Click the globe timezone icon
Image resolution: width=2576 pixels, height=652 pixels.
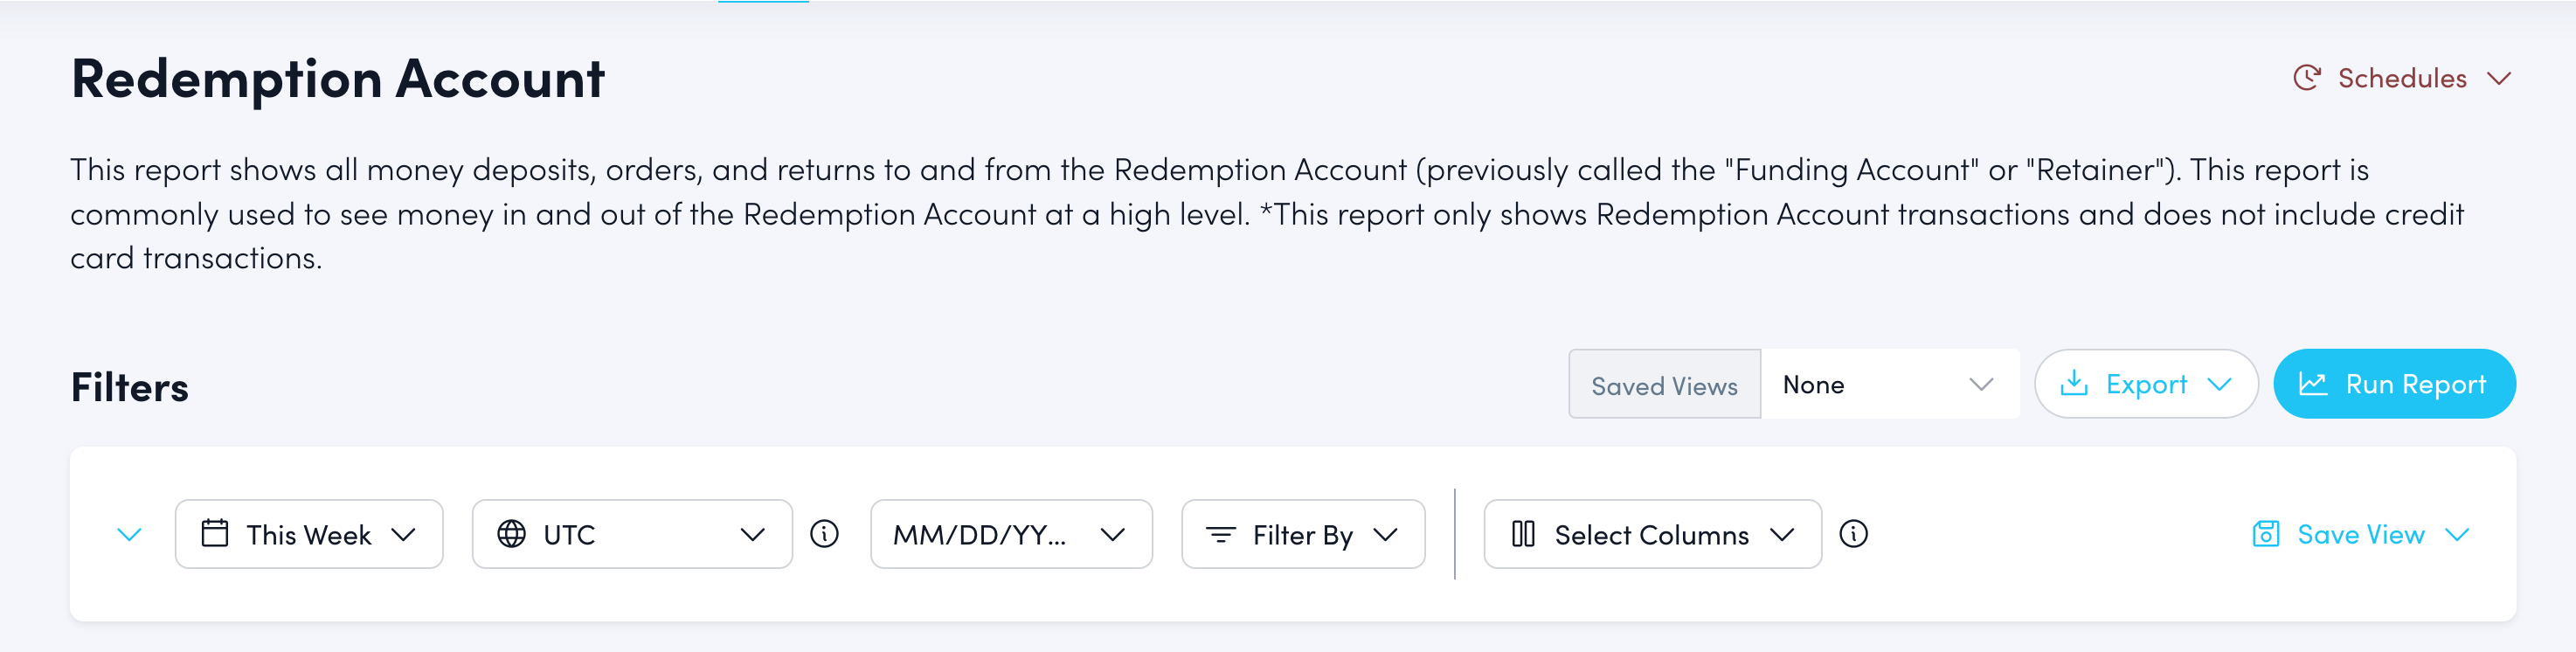tap(511, 534)
